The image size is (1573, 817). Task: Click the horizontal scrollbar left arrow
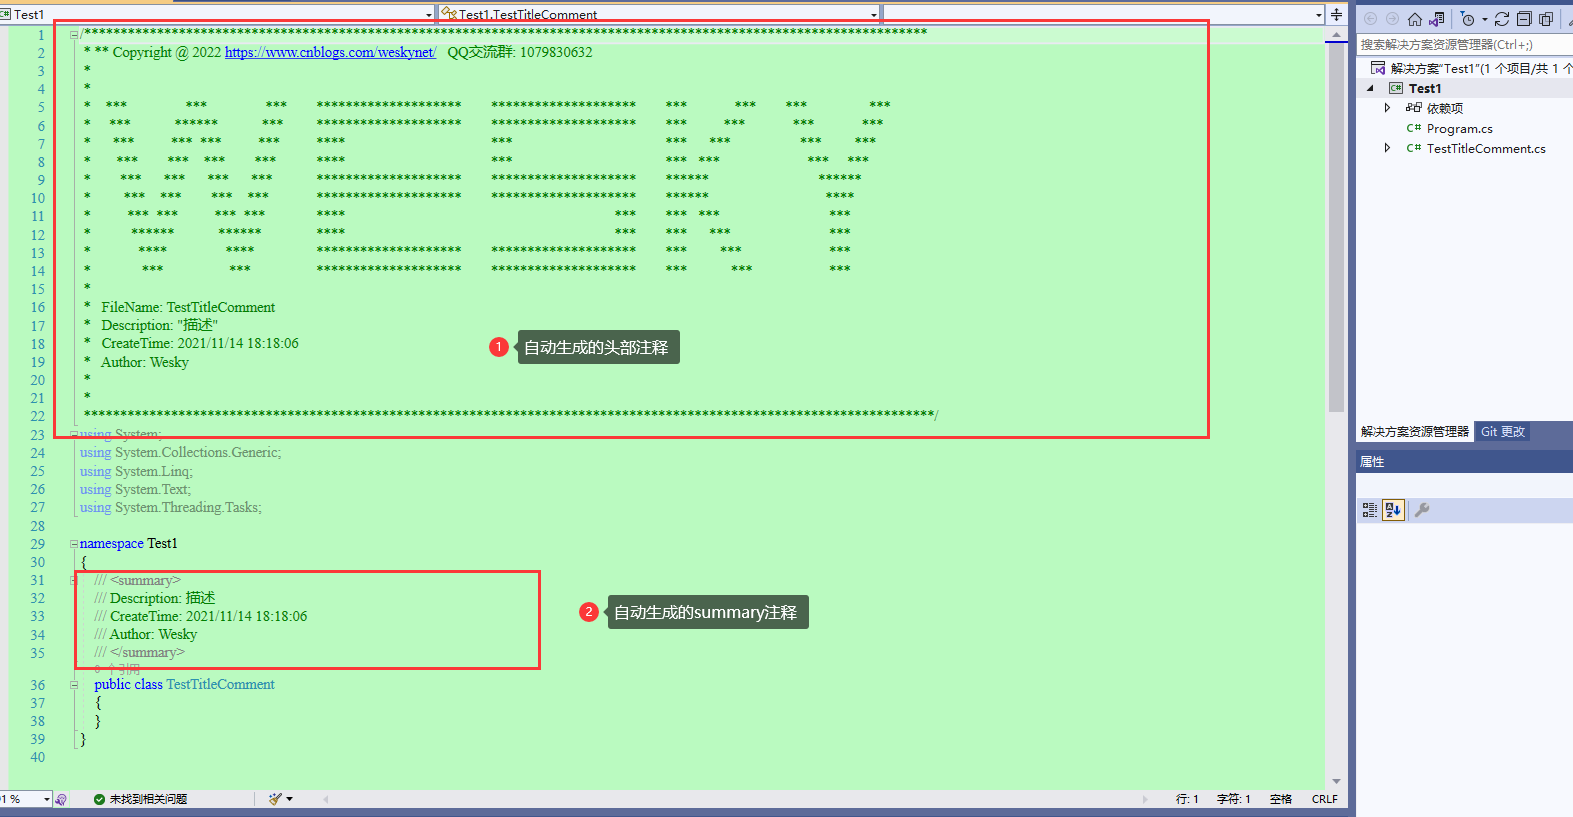click(x=325, y=799)
